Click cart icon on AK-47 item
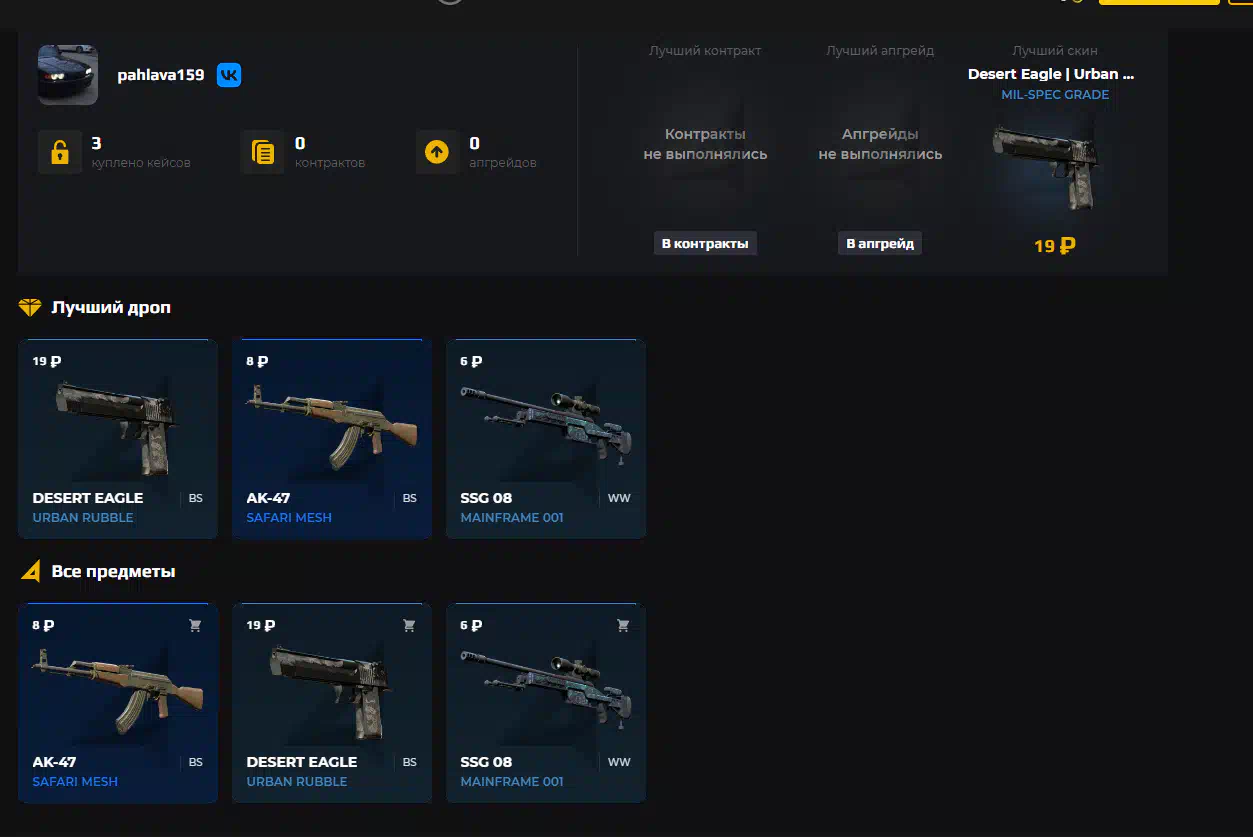 point(195,625)
